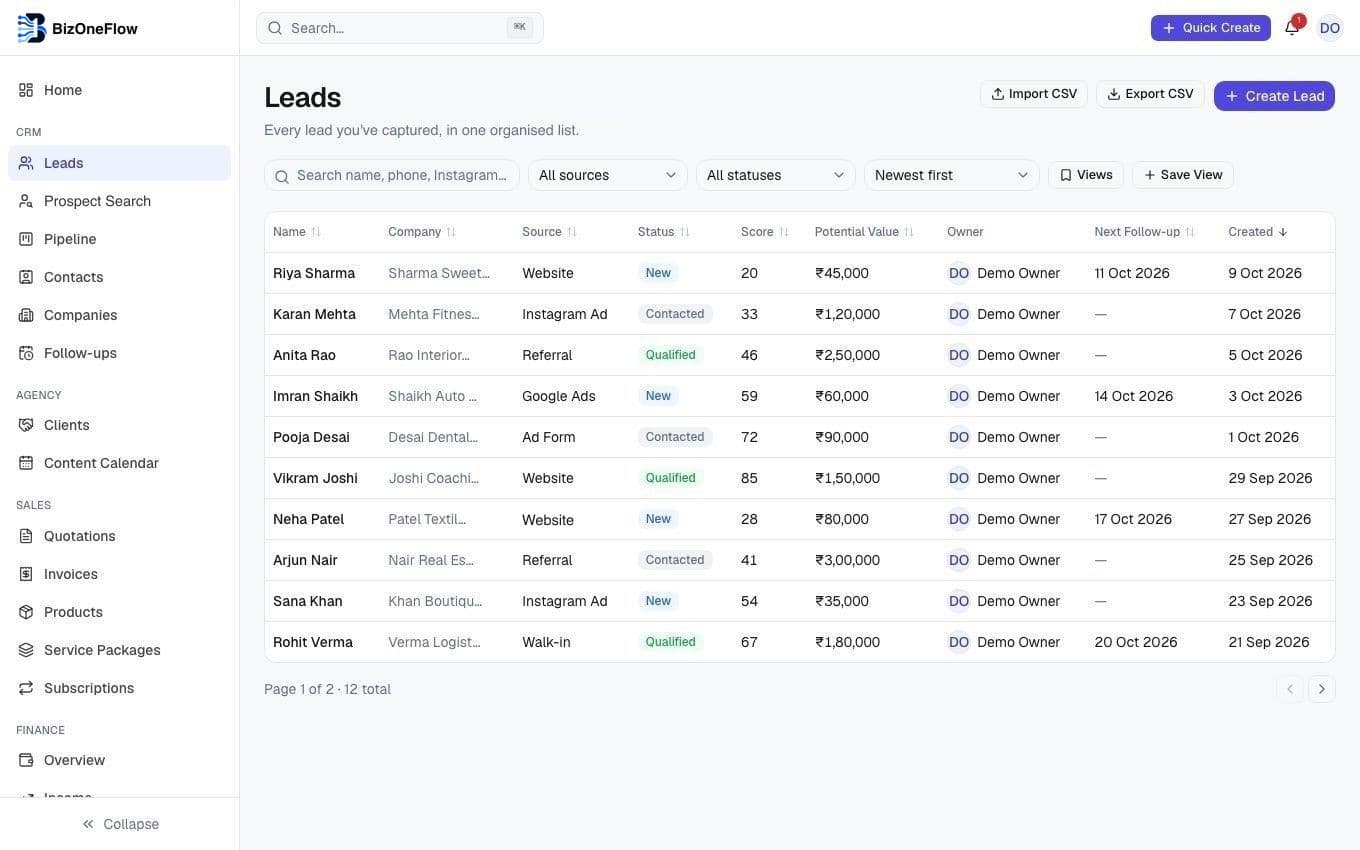The height and width of the screenshot is (850, 1360).
Task: Click Save View
Action: point(1183,175)
